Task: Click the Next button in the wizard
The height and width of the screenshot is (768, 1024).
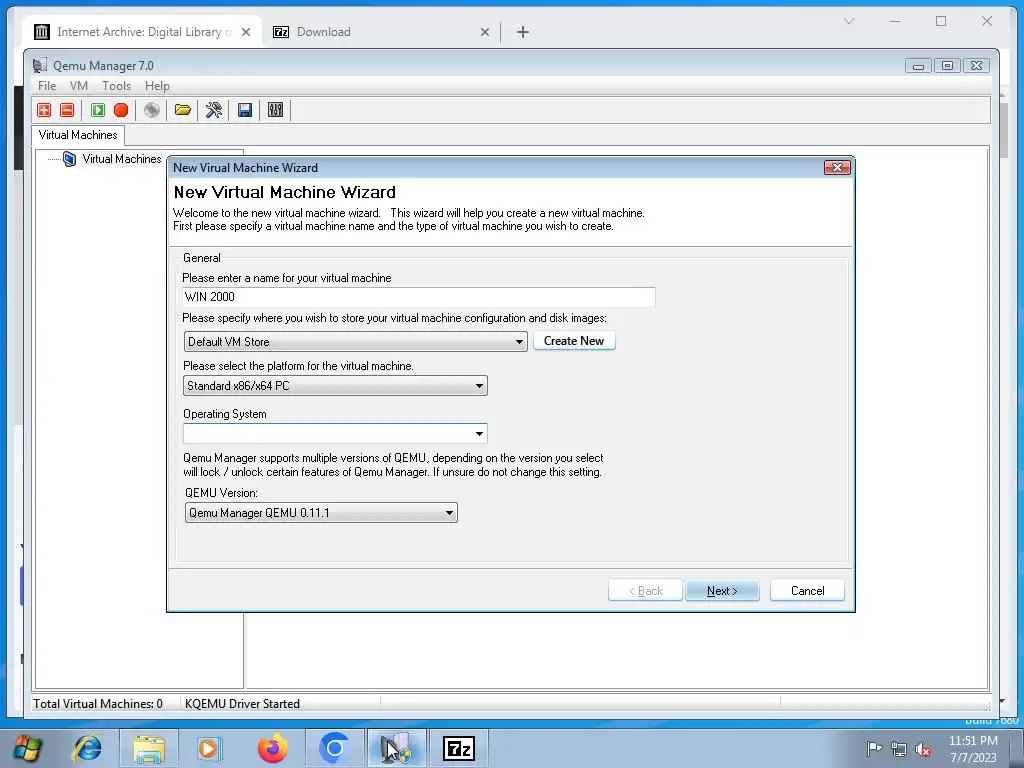Action: (x=722, y=590)
